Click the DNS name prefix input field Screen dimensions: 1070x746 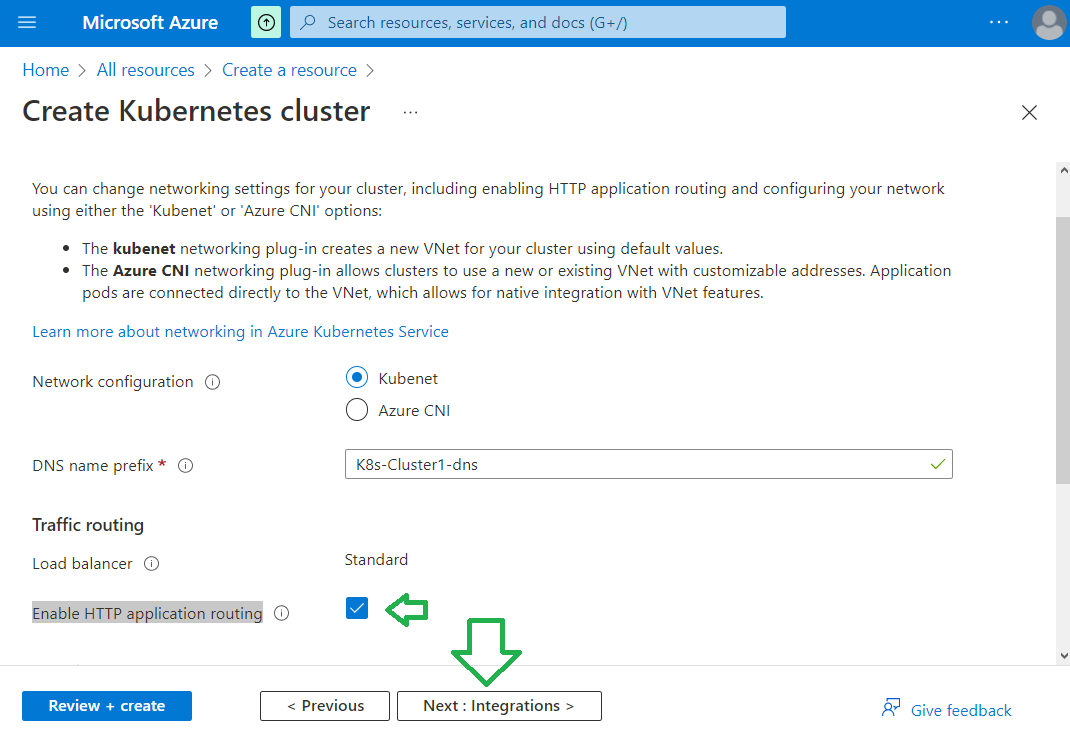pos(648,464)
